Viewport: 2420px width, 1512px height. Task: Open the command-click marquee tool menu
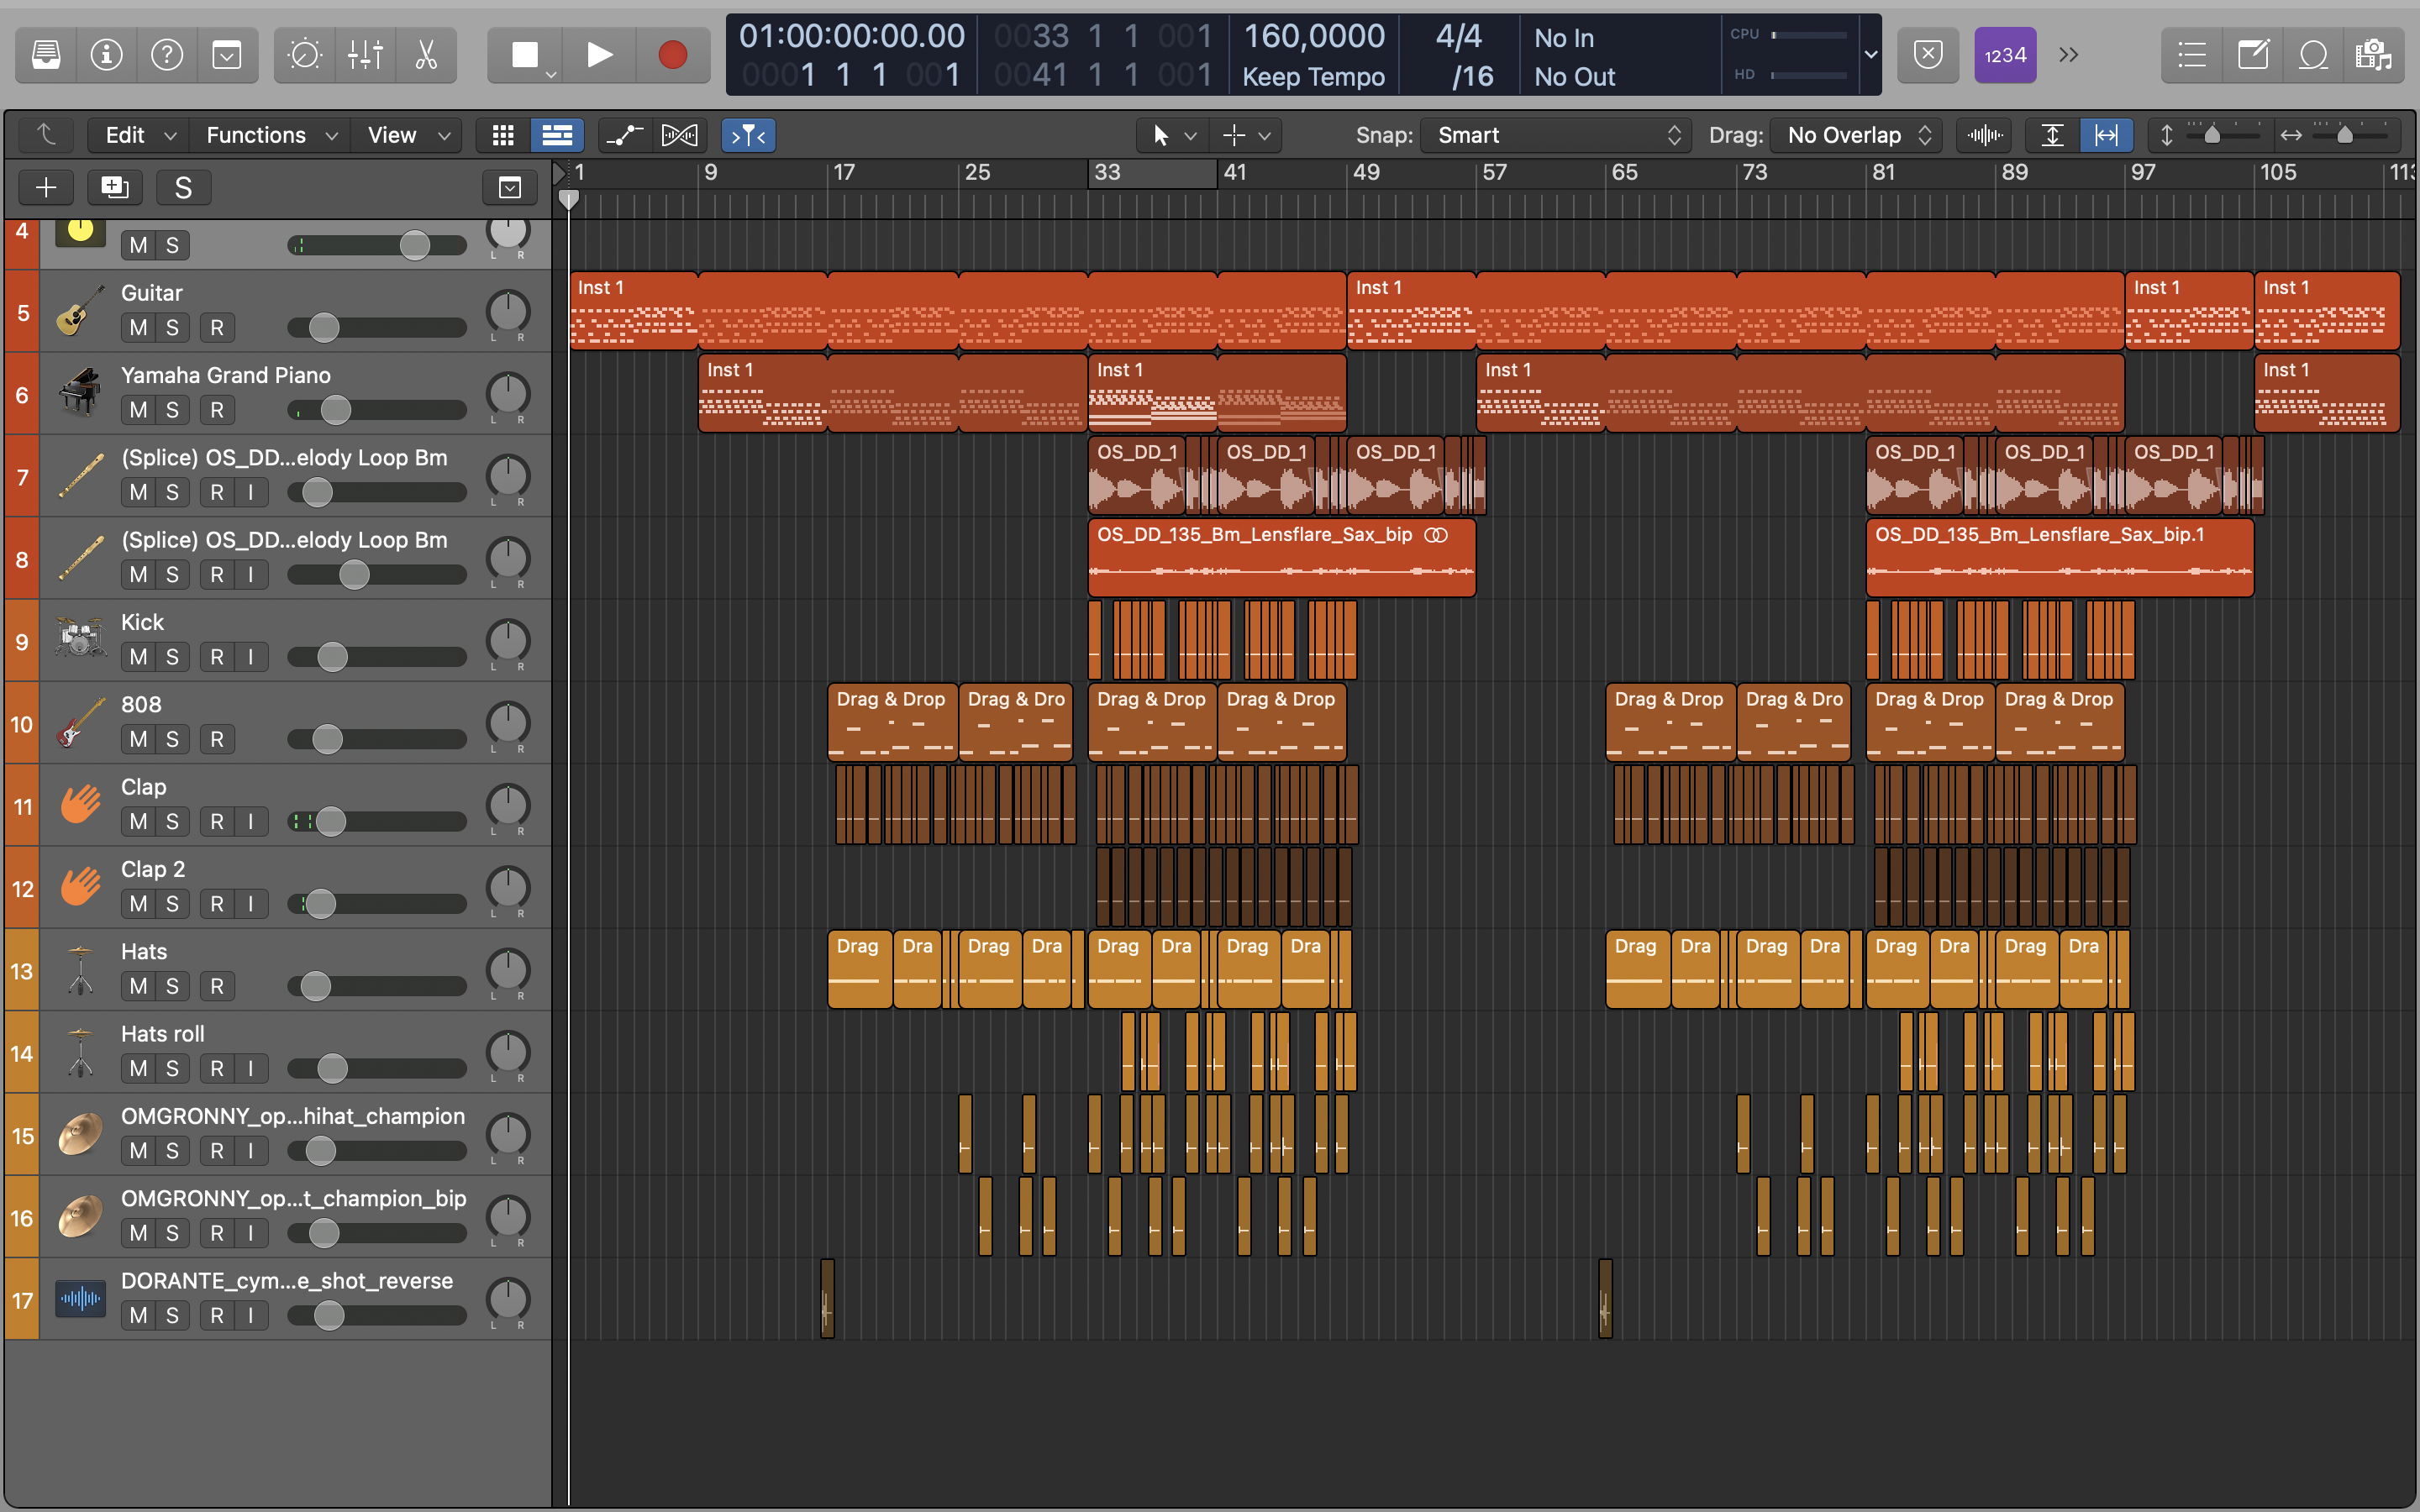click(x=1246, y=135)
